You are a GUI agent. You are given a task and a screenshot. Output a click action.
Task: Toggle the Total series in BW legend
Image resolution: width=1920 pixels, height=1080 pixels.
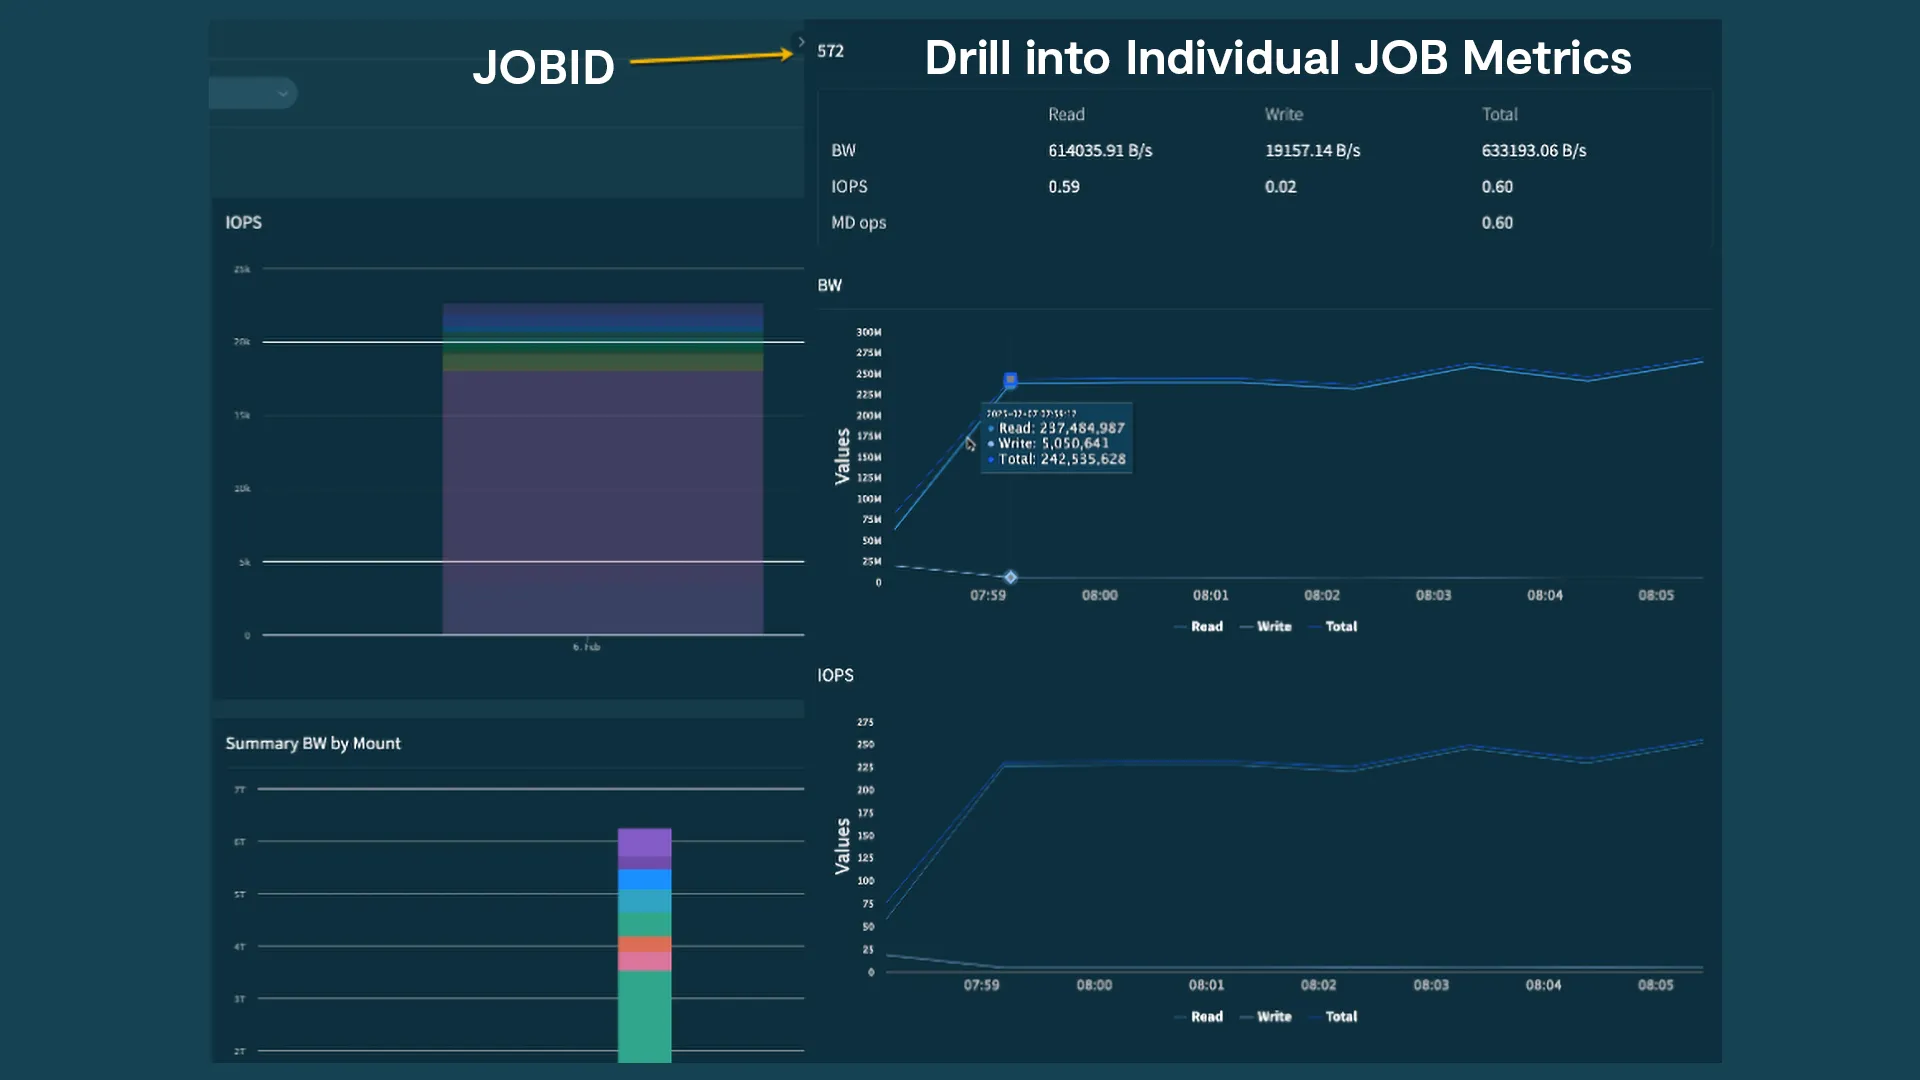click(x=1333, y=627)
